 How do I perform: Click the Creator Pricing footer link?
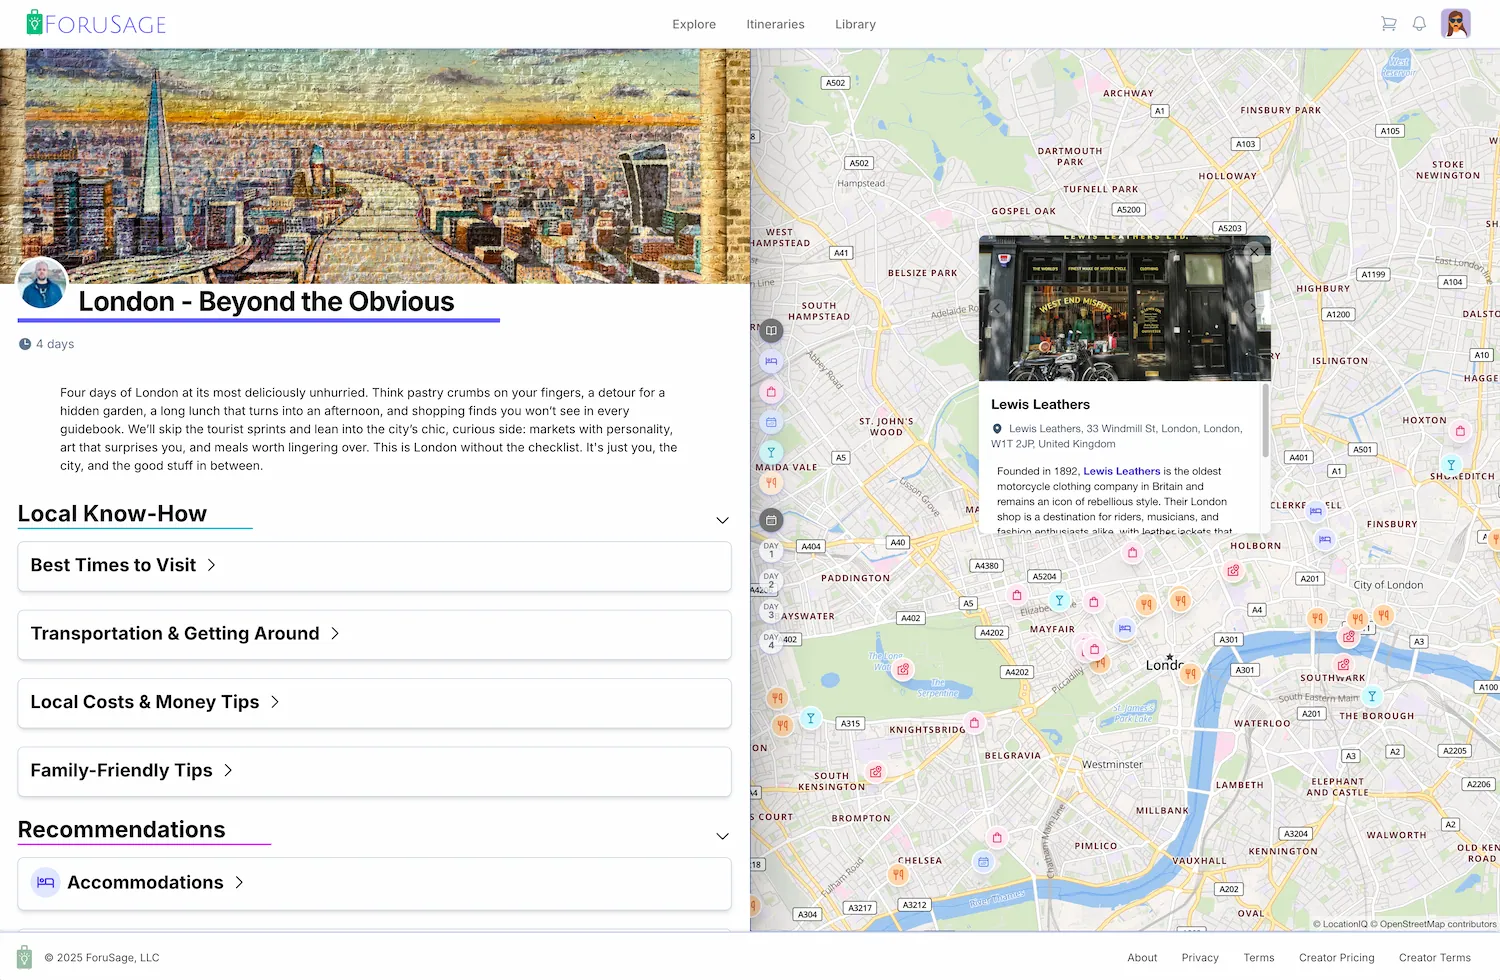click(1336, 957)
